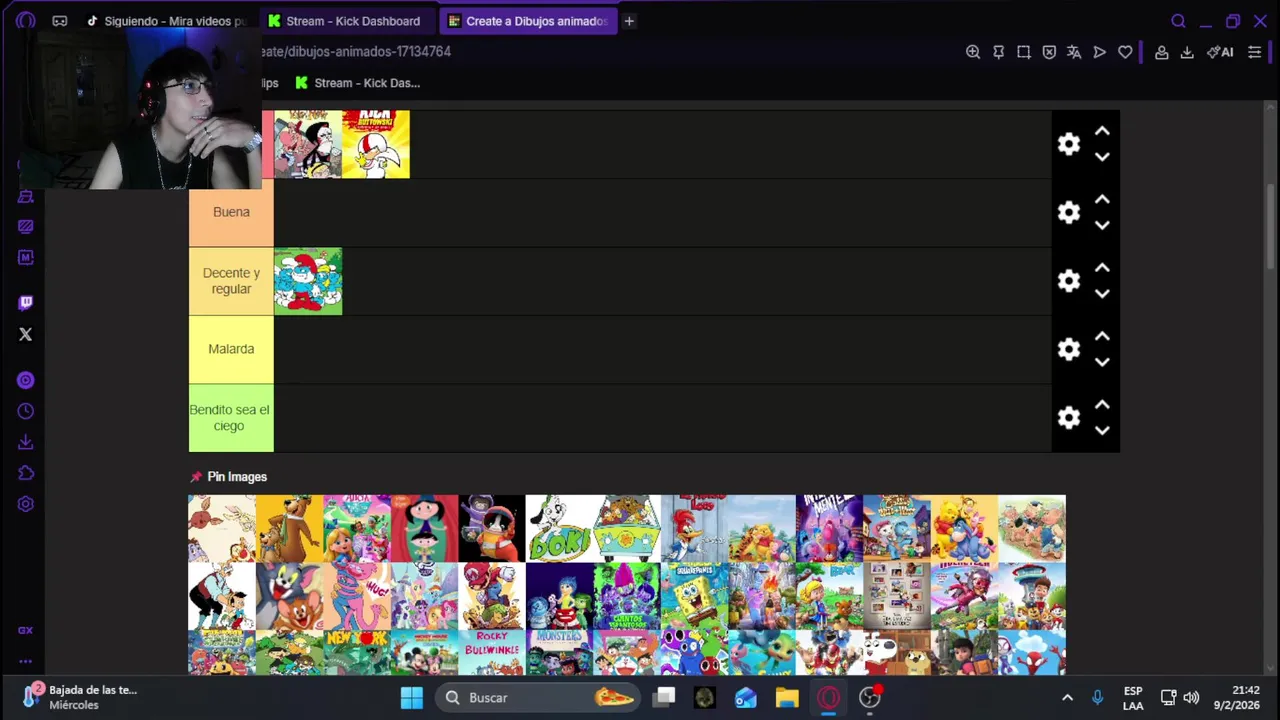Open the browser tab search icon
The height and width of the screenshot is (720, 1280).
tap(1178, 21)
